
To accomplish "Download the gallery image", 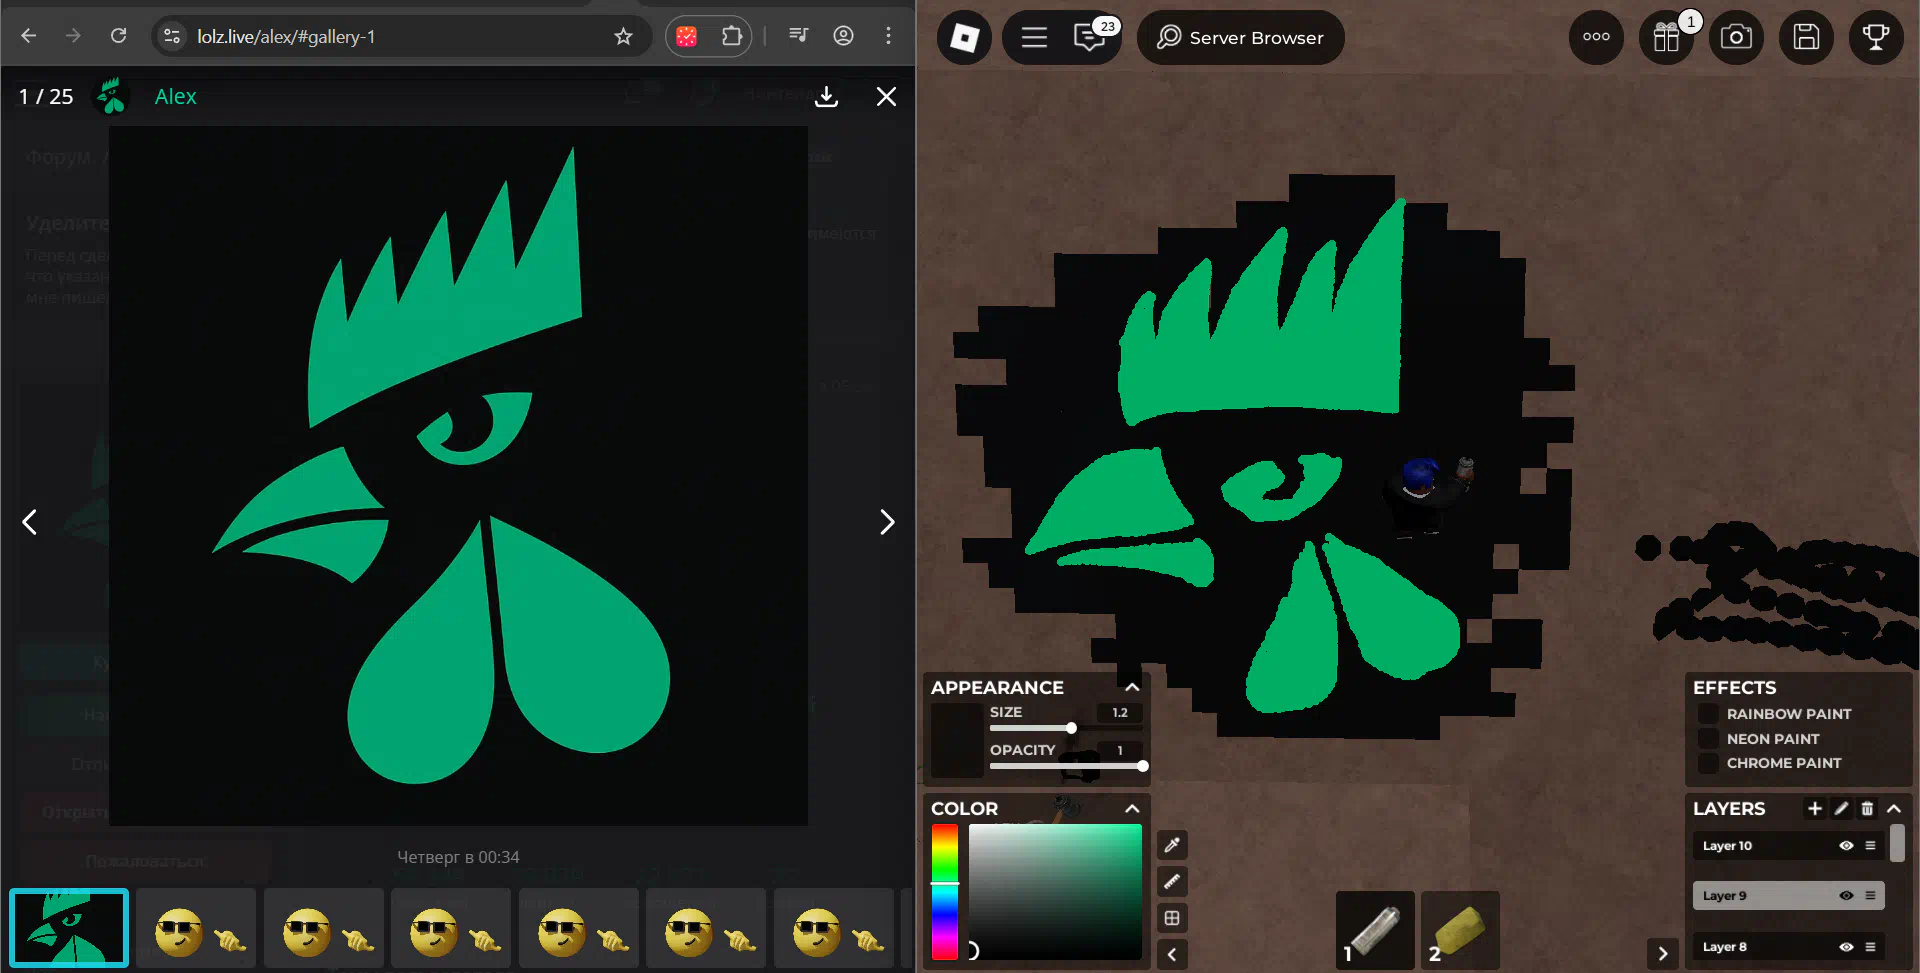I will click(826, 96).
